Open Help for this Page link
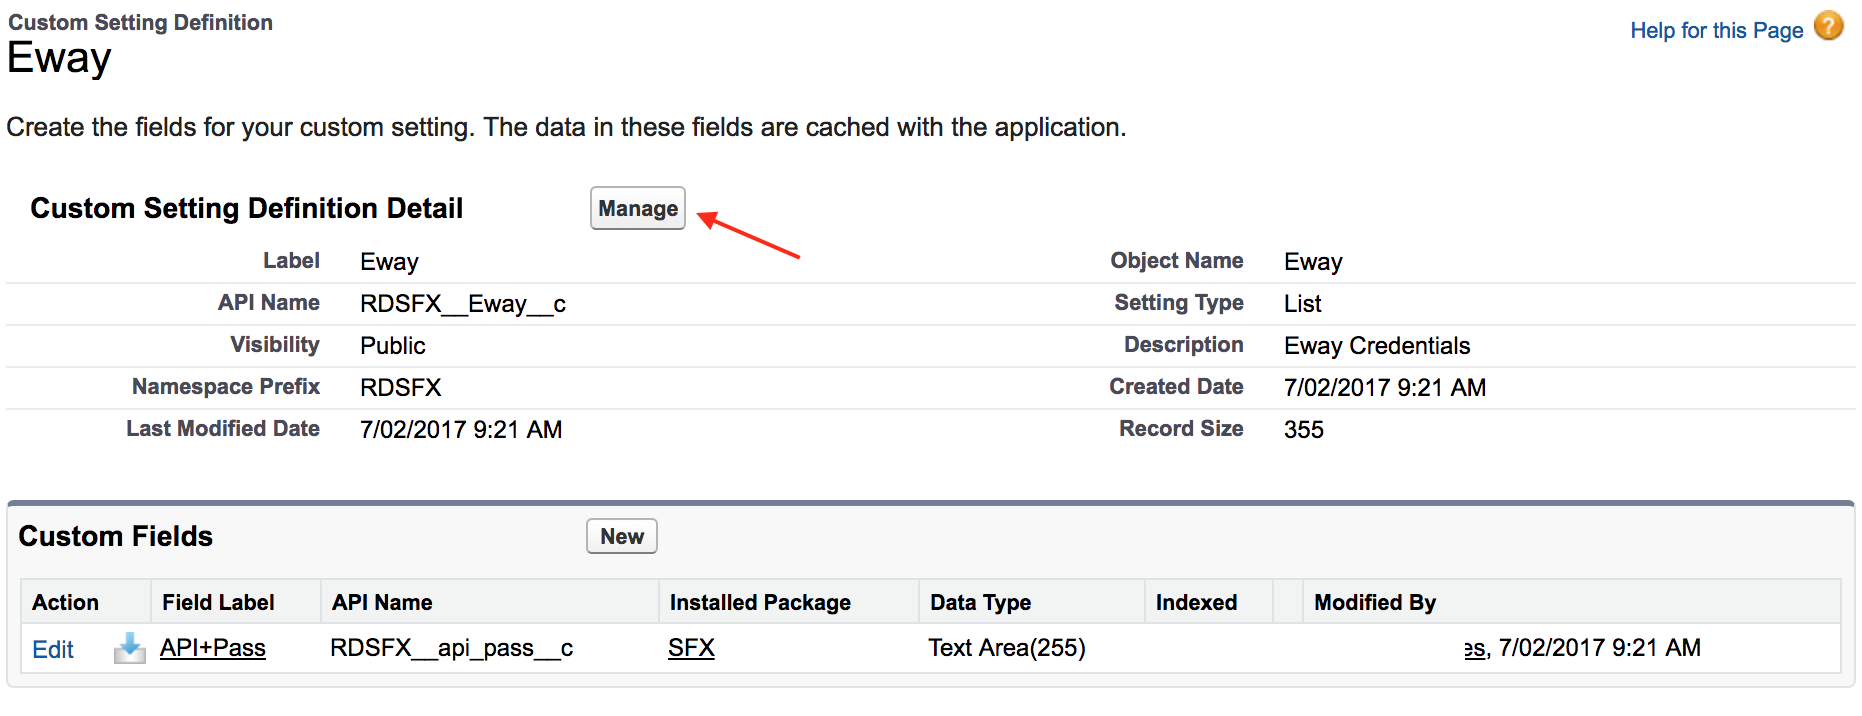This screenshot has height=716, width=1862. tap(1717, 30)
